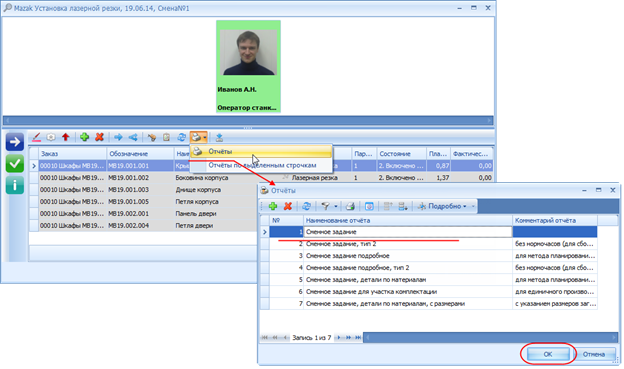
Task: Go to next record in navigator
Action: point(339,338)
